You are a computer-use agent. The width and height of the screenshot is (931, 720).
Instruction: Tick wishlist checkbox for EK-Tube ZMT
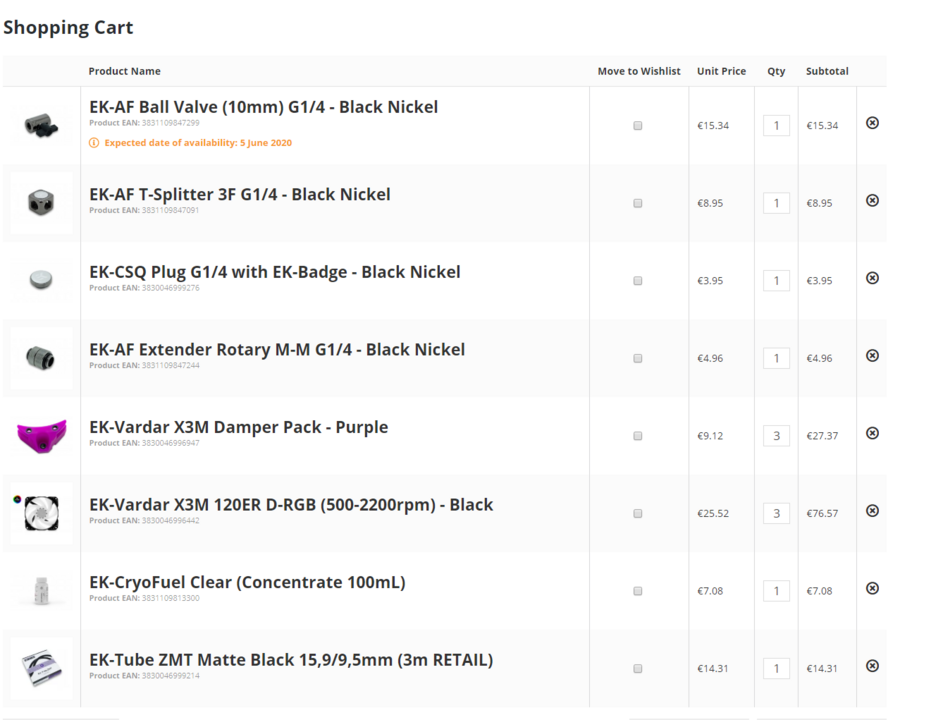[638, 668]
